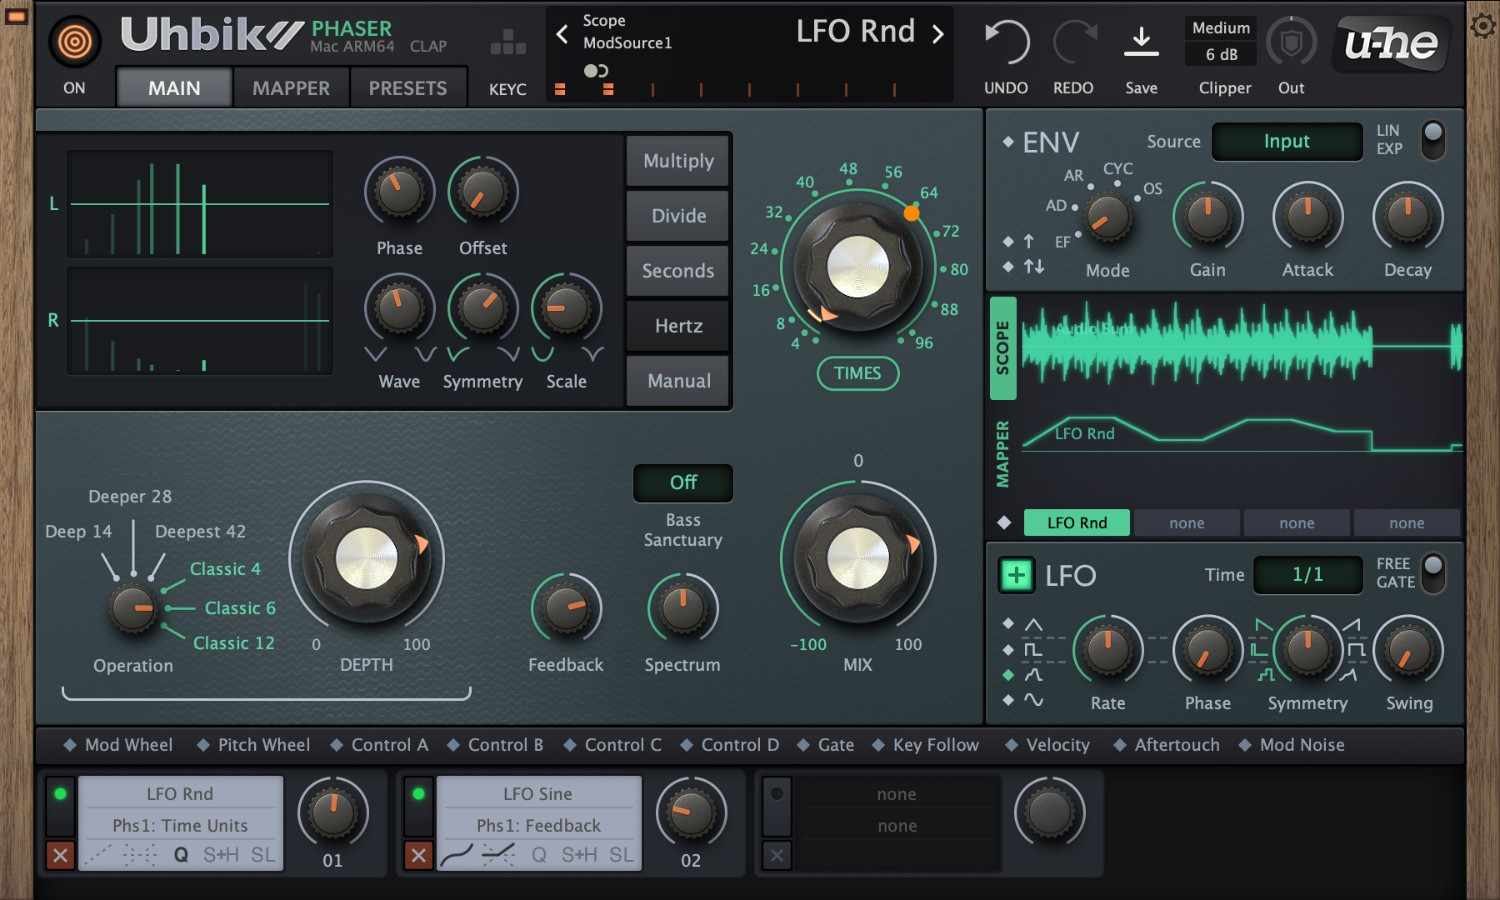Image resolution: width=1500 pixels, height=900 pixels.
Task: Advance to next preset with right chevron
Action: coord(937,32)
